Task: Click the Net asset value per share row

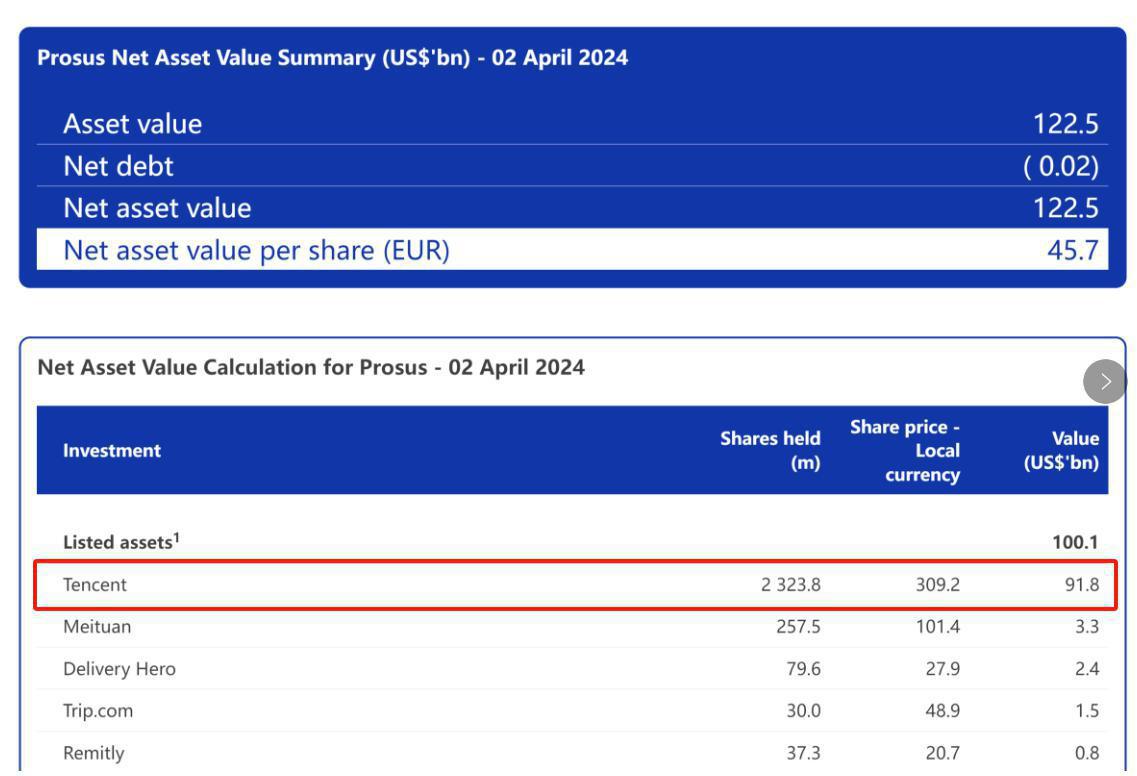Action: [x=572, y=249]
